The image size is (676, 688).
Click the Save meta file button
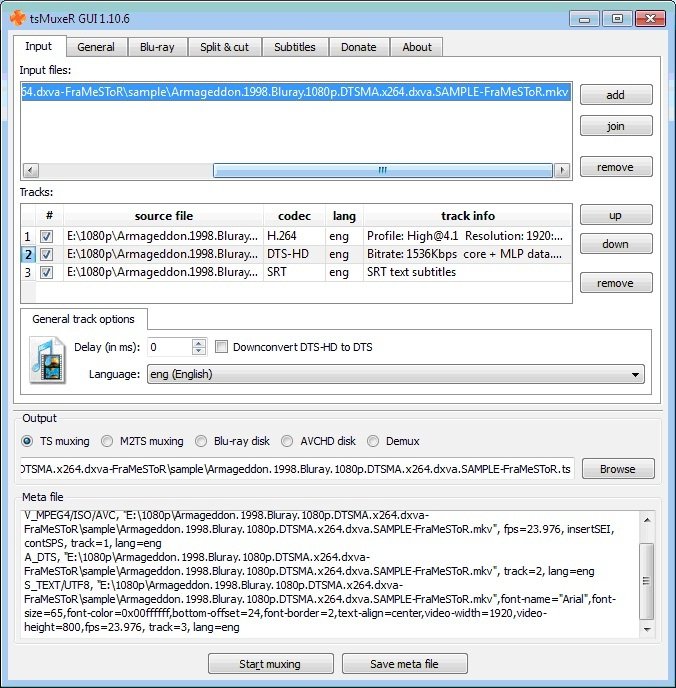[405, 664]
